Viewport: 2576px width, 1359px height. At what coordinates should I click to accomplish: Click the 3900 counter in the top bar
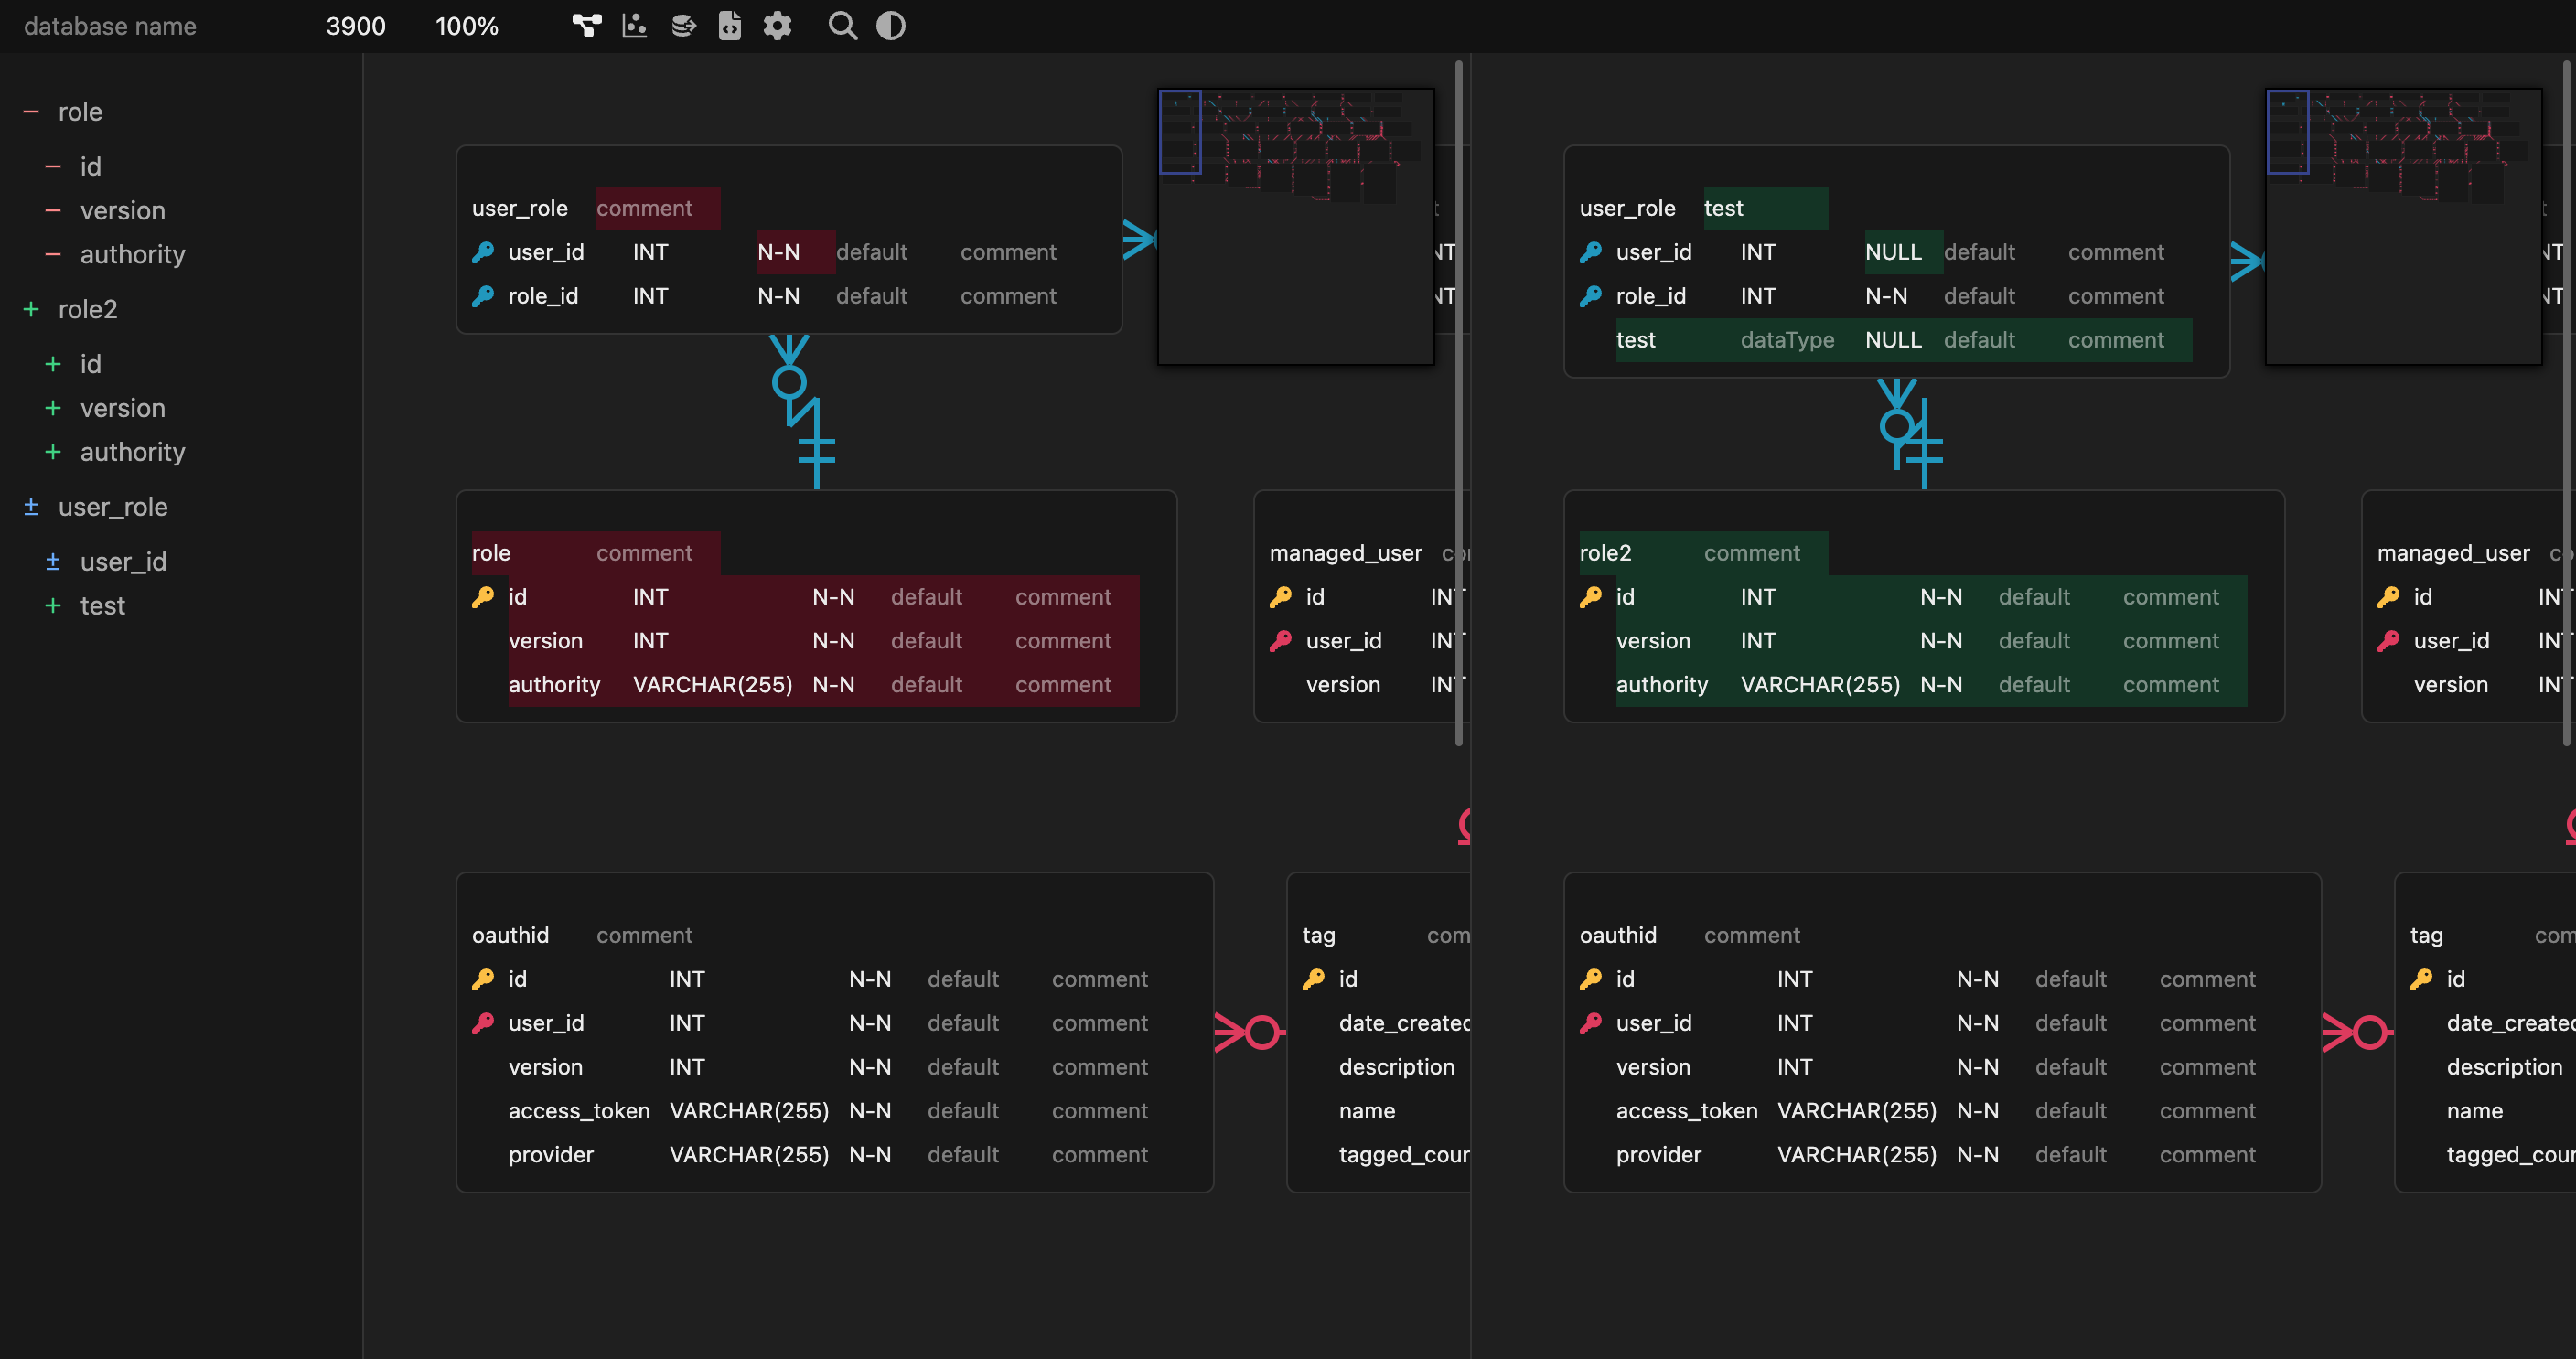355,26
